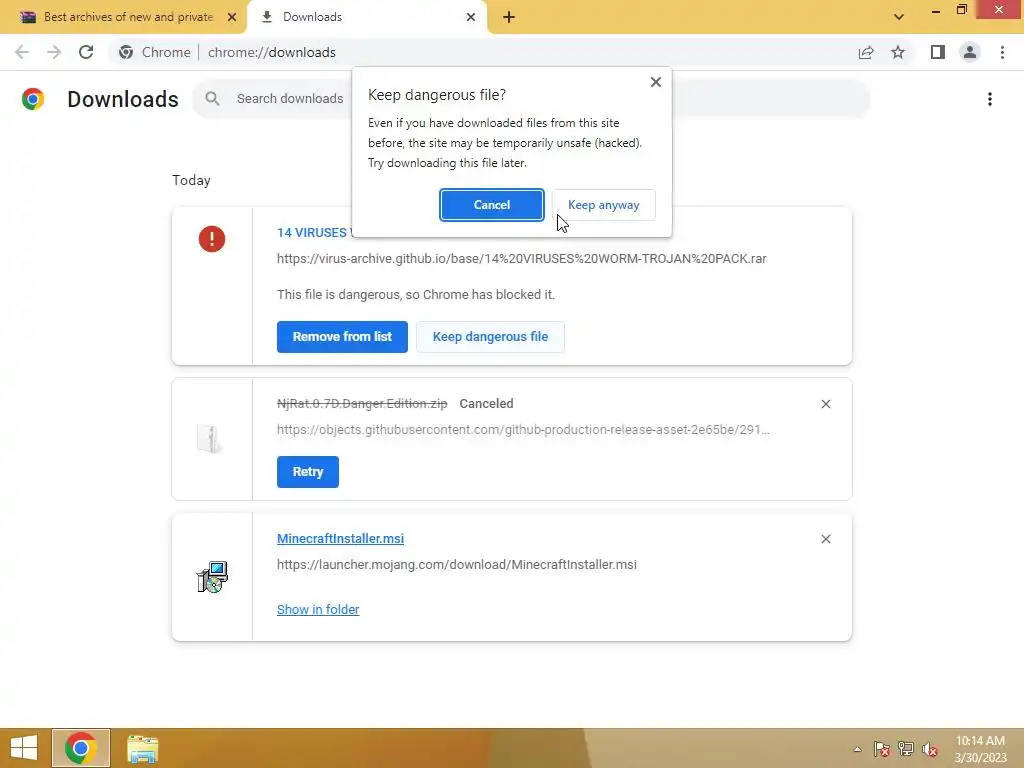Bookmark this page with star icon
The image size is (1024, 768).
coord(898,52)
